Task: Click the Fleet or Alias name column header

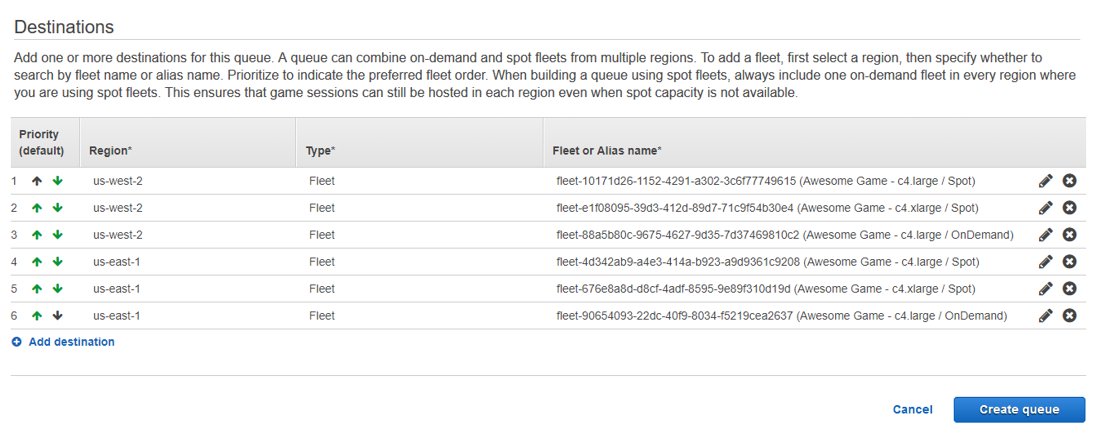Action: (606, 151)
